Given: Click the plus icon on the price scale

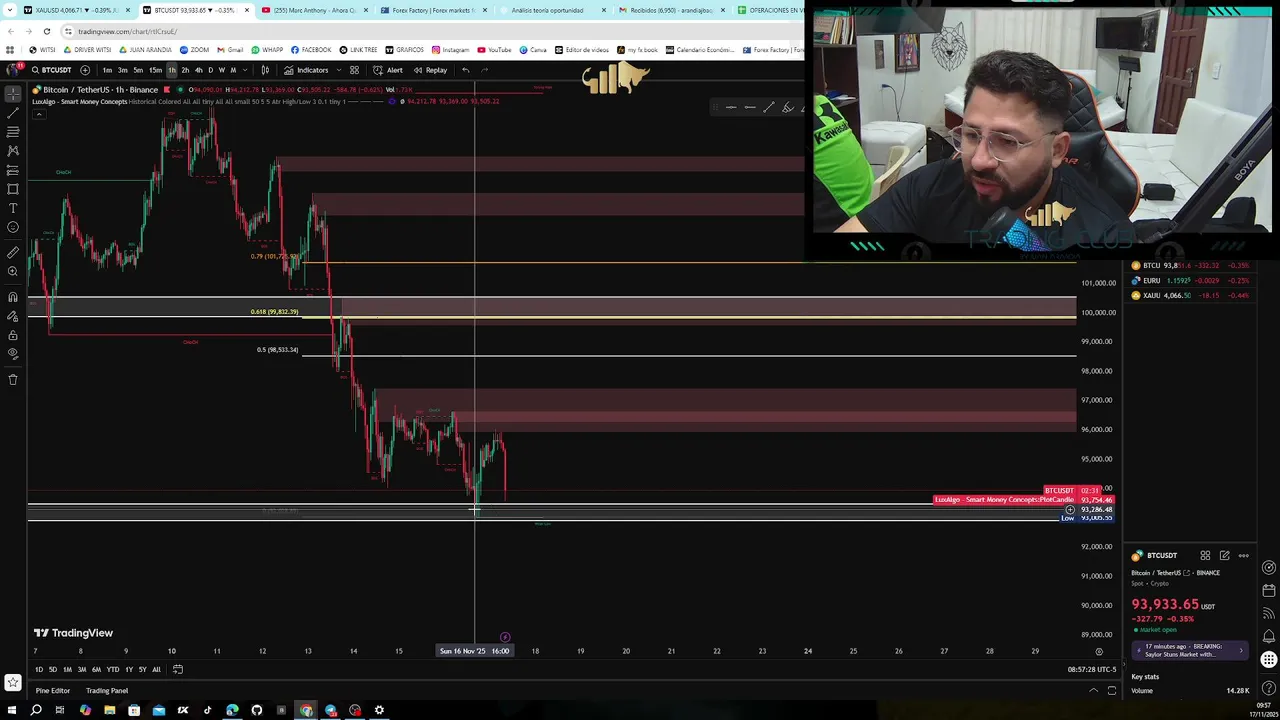Looking at the screenshot, I should [x=1070, y=510].
